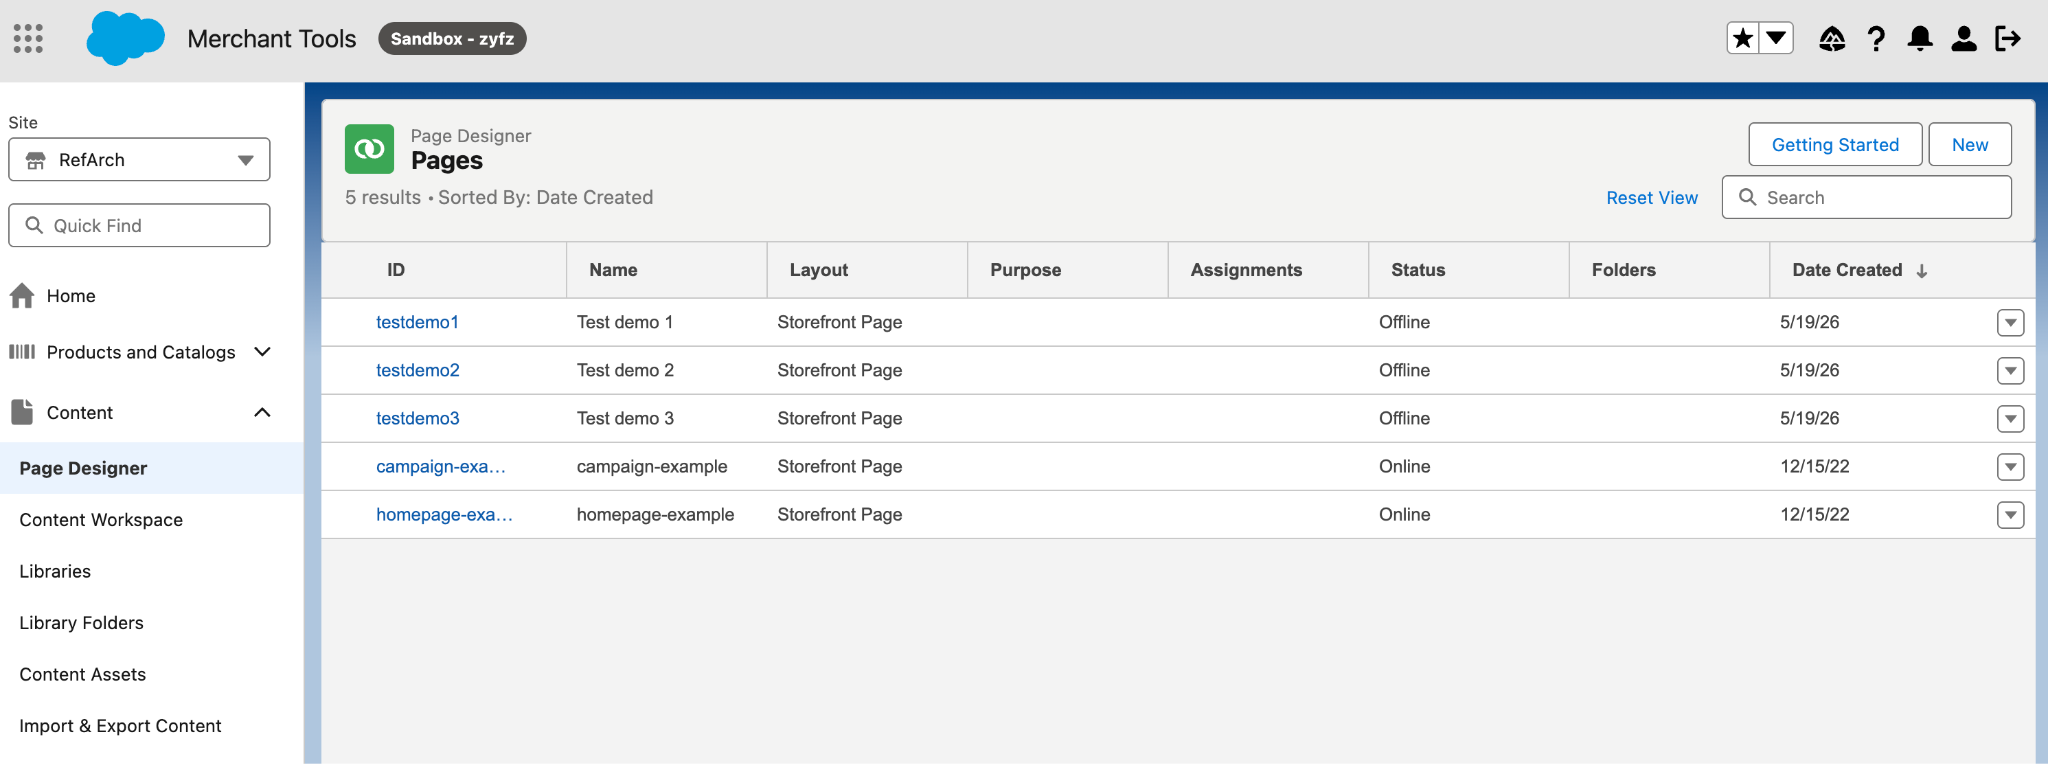Open the notifications bell
2048x764 pixels.
(1920, 38)
